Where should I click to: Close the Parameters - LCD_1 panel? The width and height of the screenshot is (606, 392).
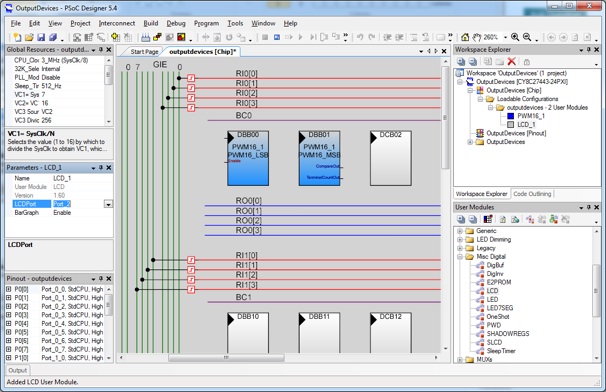click(x=109, y=168)
